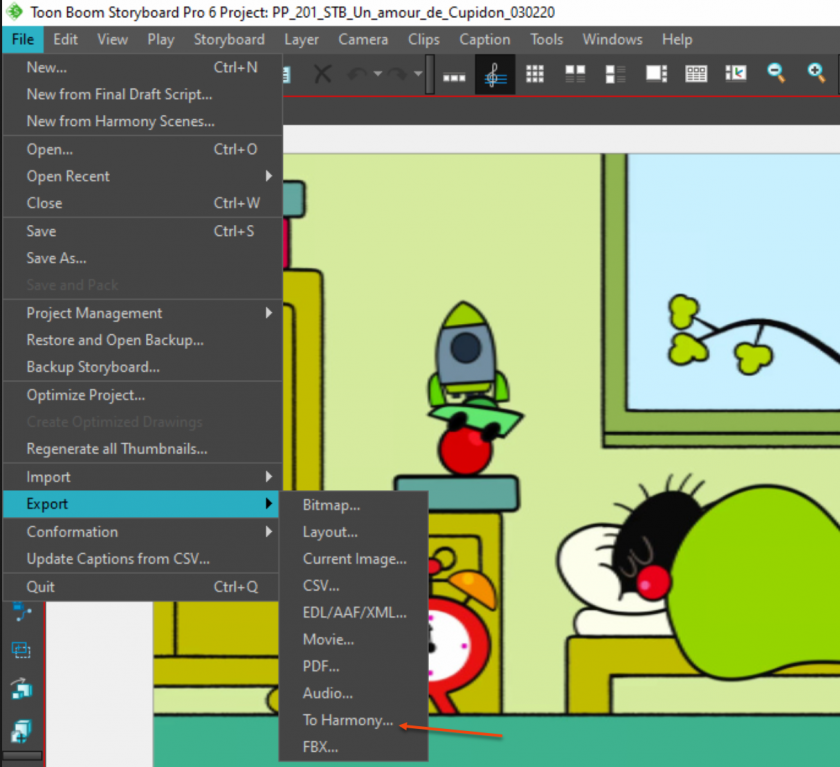Select the vertical panels workspace icon
840x767 pixels.
(x=616, y=74)
